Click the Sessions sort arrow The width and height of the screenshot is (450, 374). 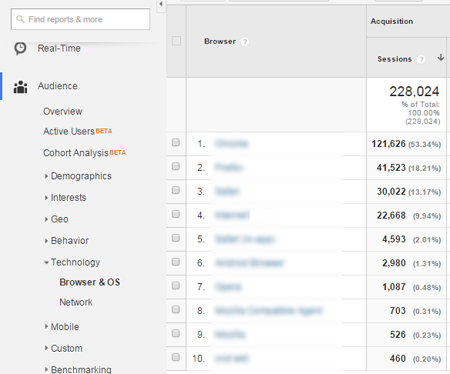pos(441,58)
